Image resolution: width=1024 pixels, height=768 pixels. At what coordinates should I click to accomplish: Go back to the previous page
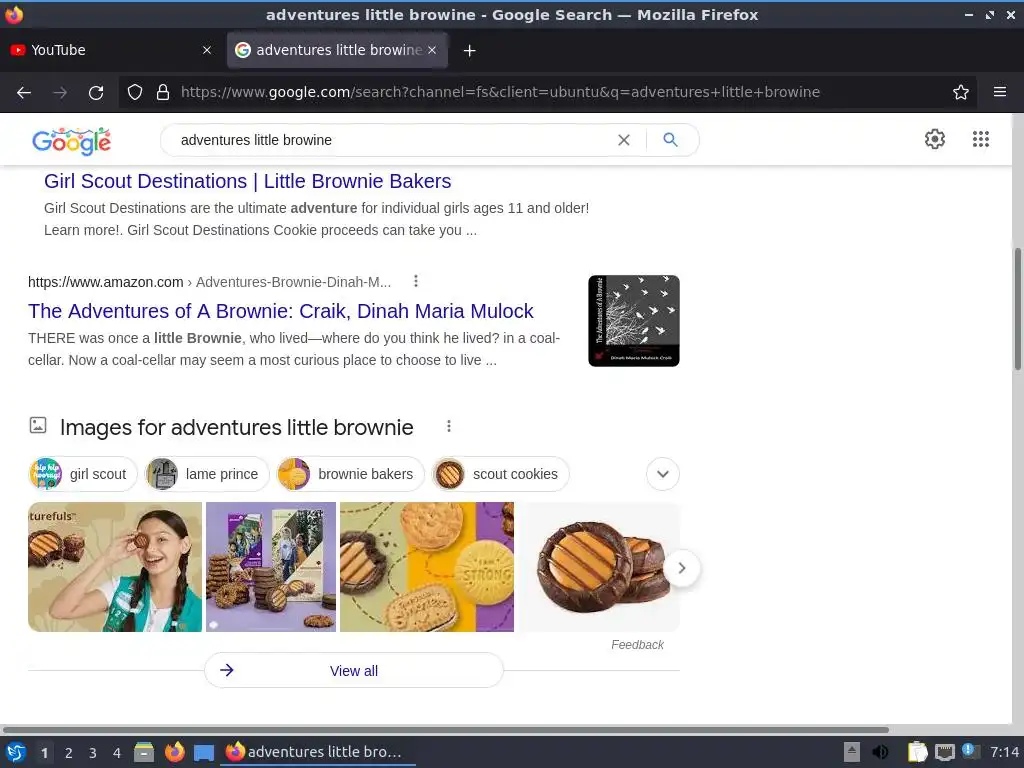[x=24, y=92]
